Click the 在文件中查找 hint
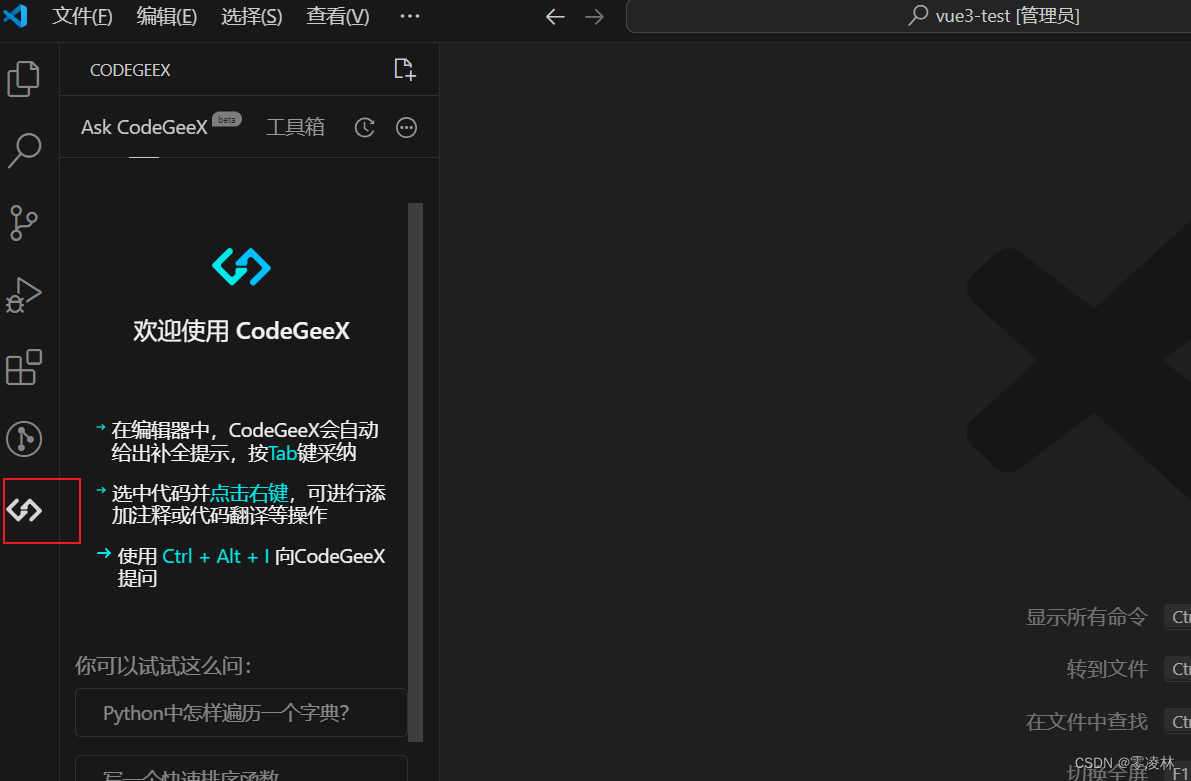The image size is (1191, 781). tap(1086, 722)
